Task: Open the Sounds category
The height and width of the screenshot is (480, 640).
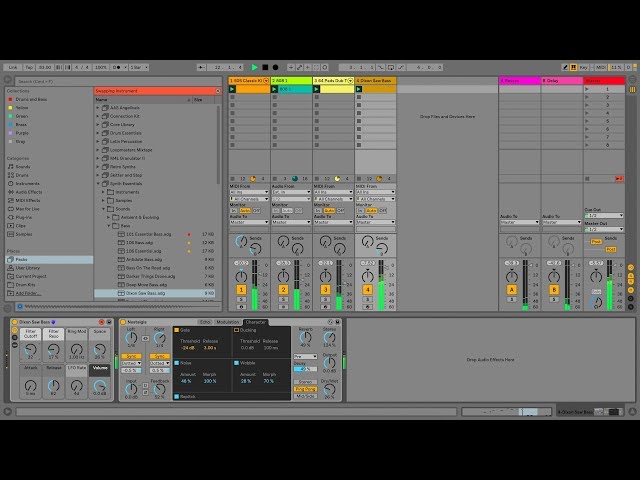Action: point(23,167)
